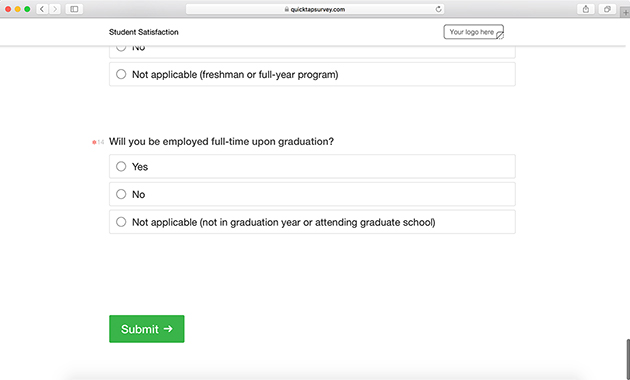
Task: Reload the page using the refresh icon
Action: 438,9
